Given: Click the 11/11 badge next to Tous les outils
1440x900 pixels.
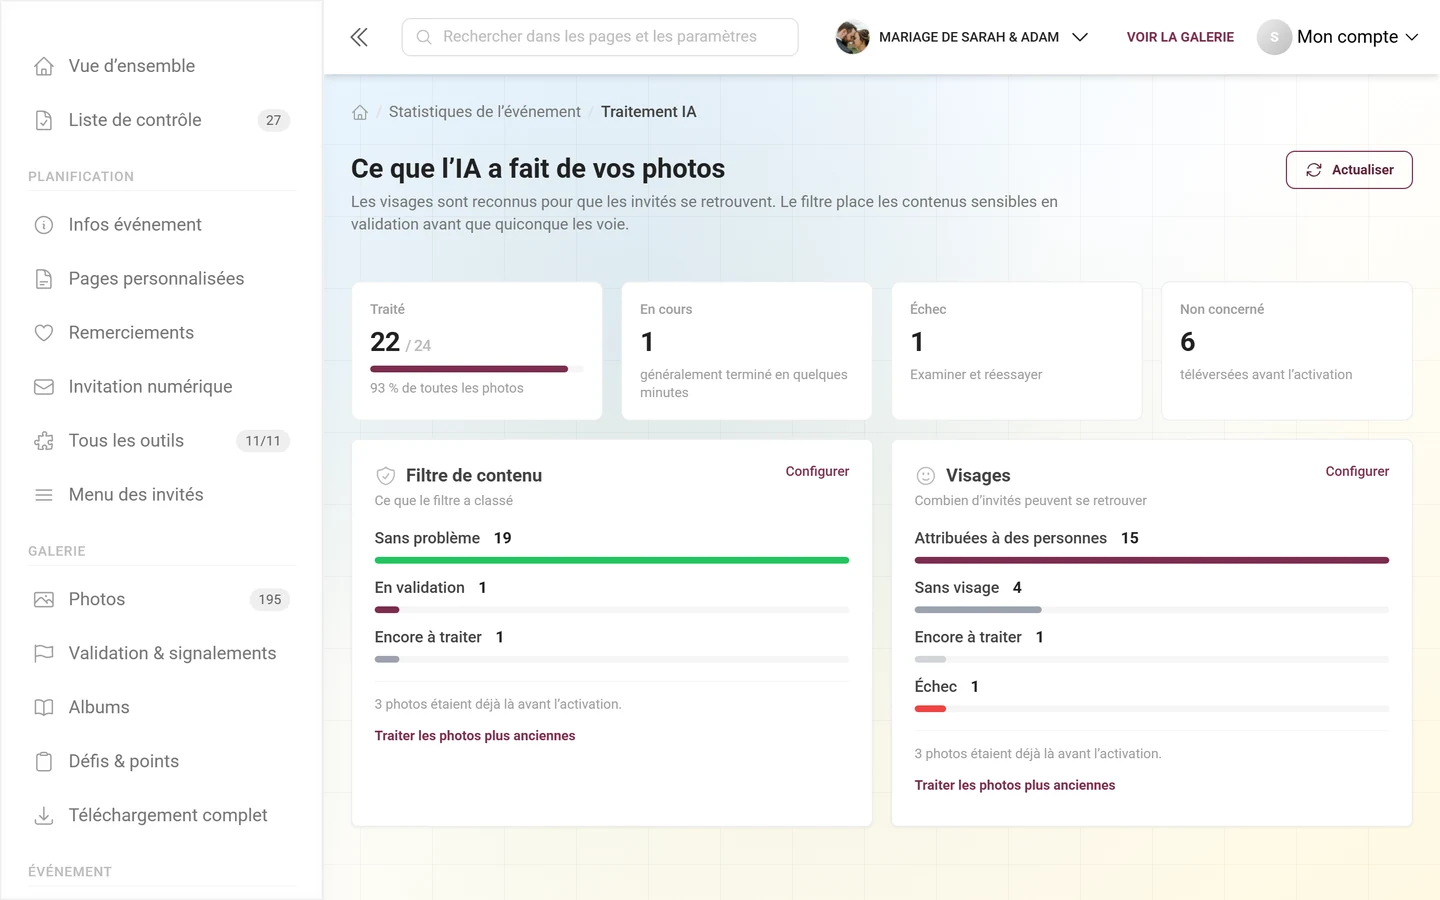Looking at the screenshot, I should [x=263, y=441].
